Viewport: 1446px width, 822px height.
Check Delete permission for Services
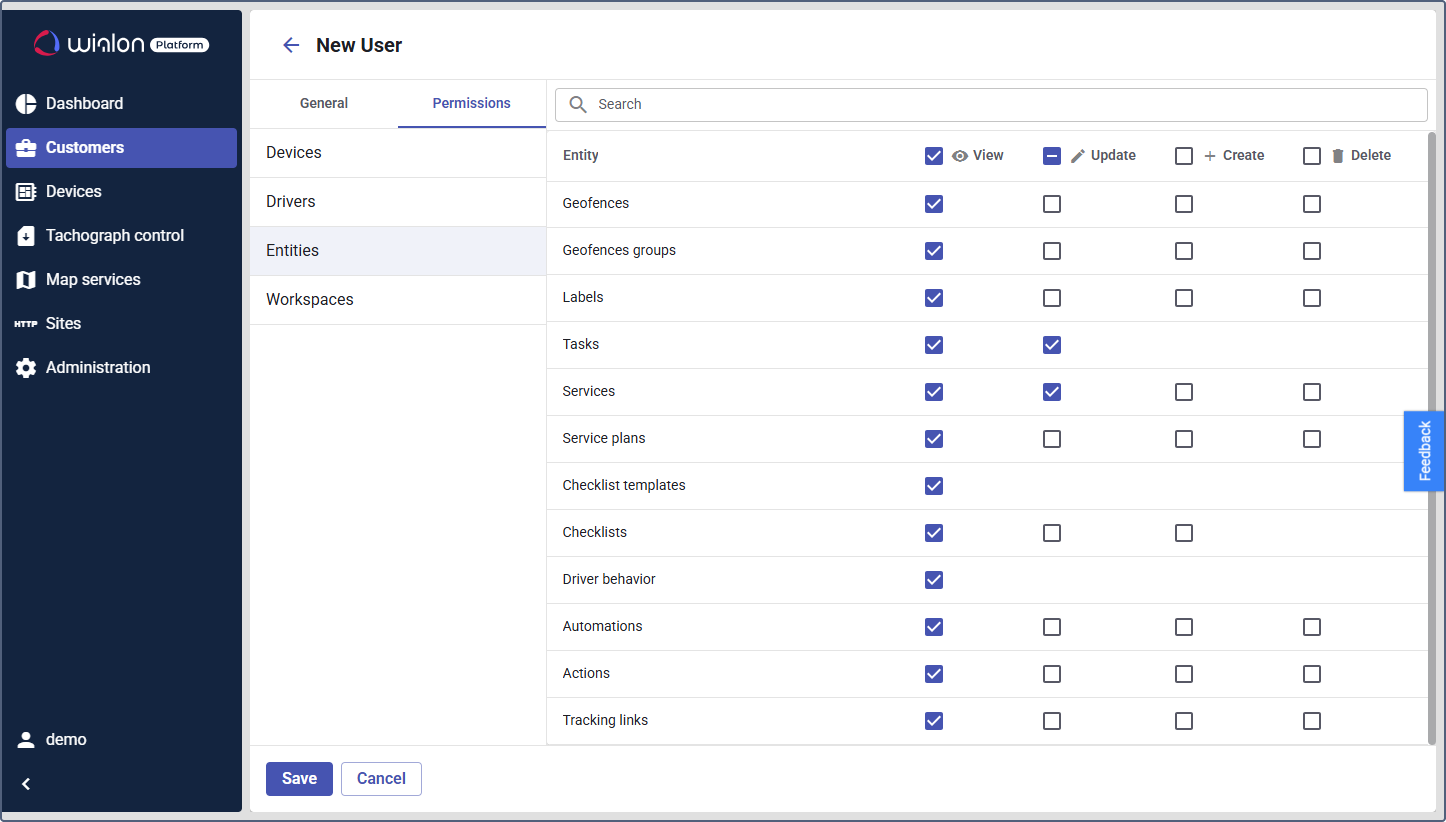tap(1312, 392)
